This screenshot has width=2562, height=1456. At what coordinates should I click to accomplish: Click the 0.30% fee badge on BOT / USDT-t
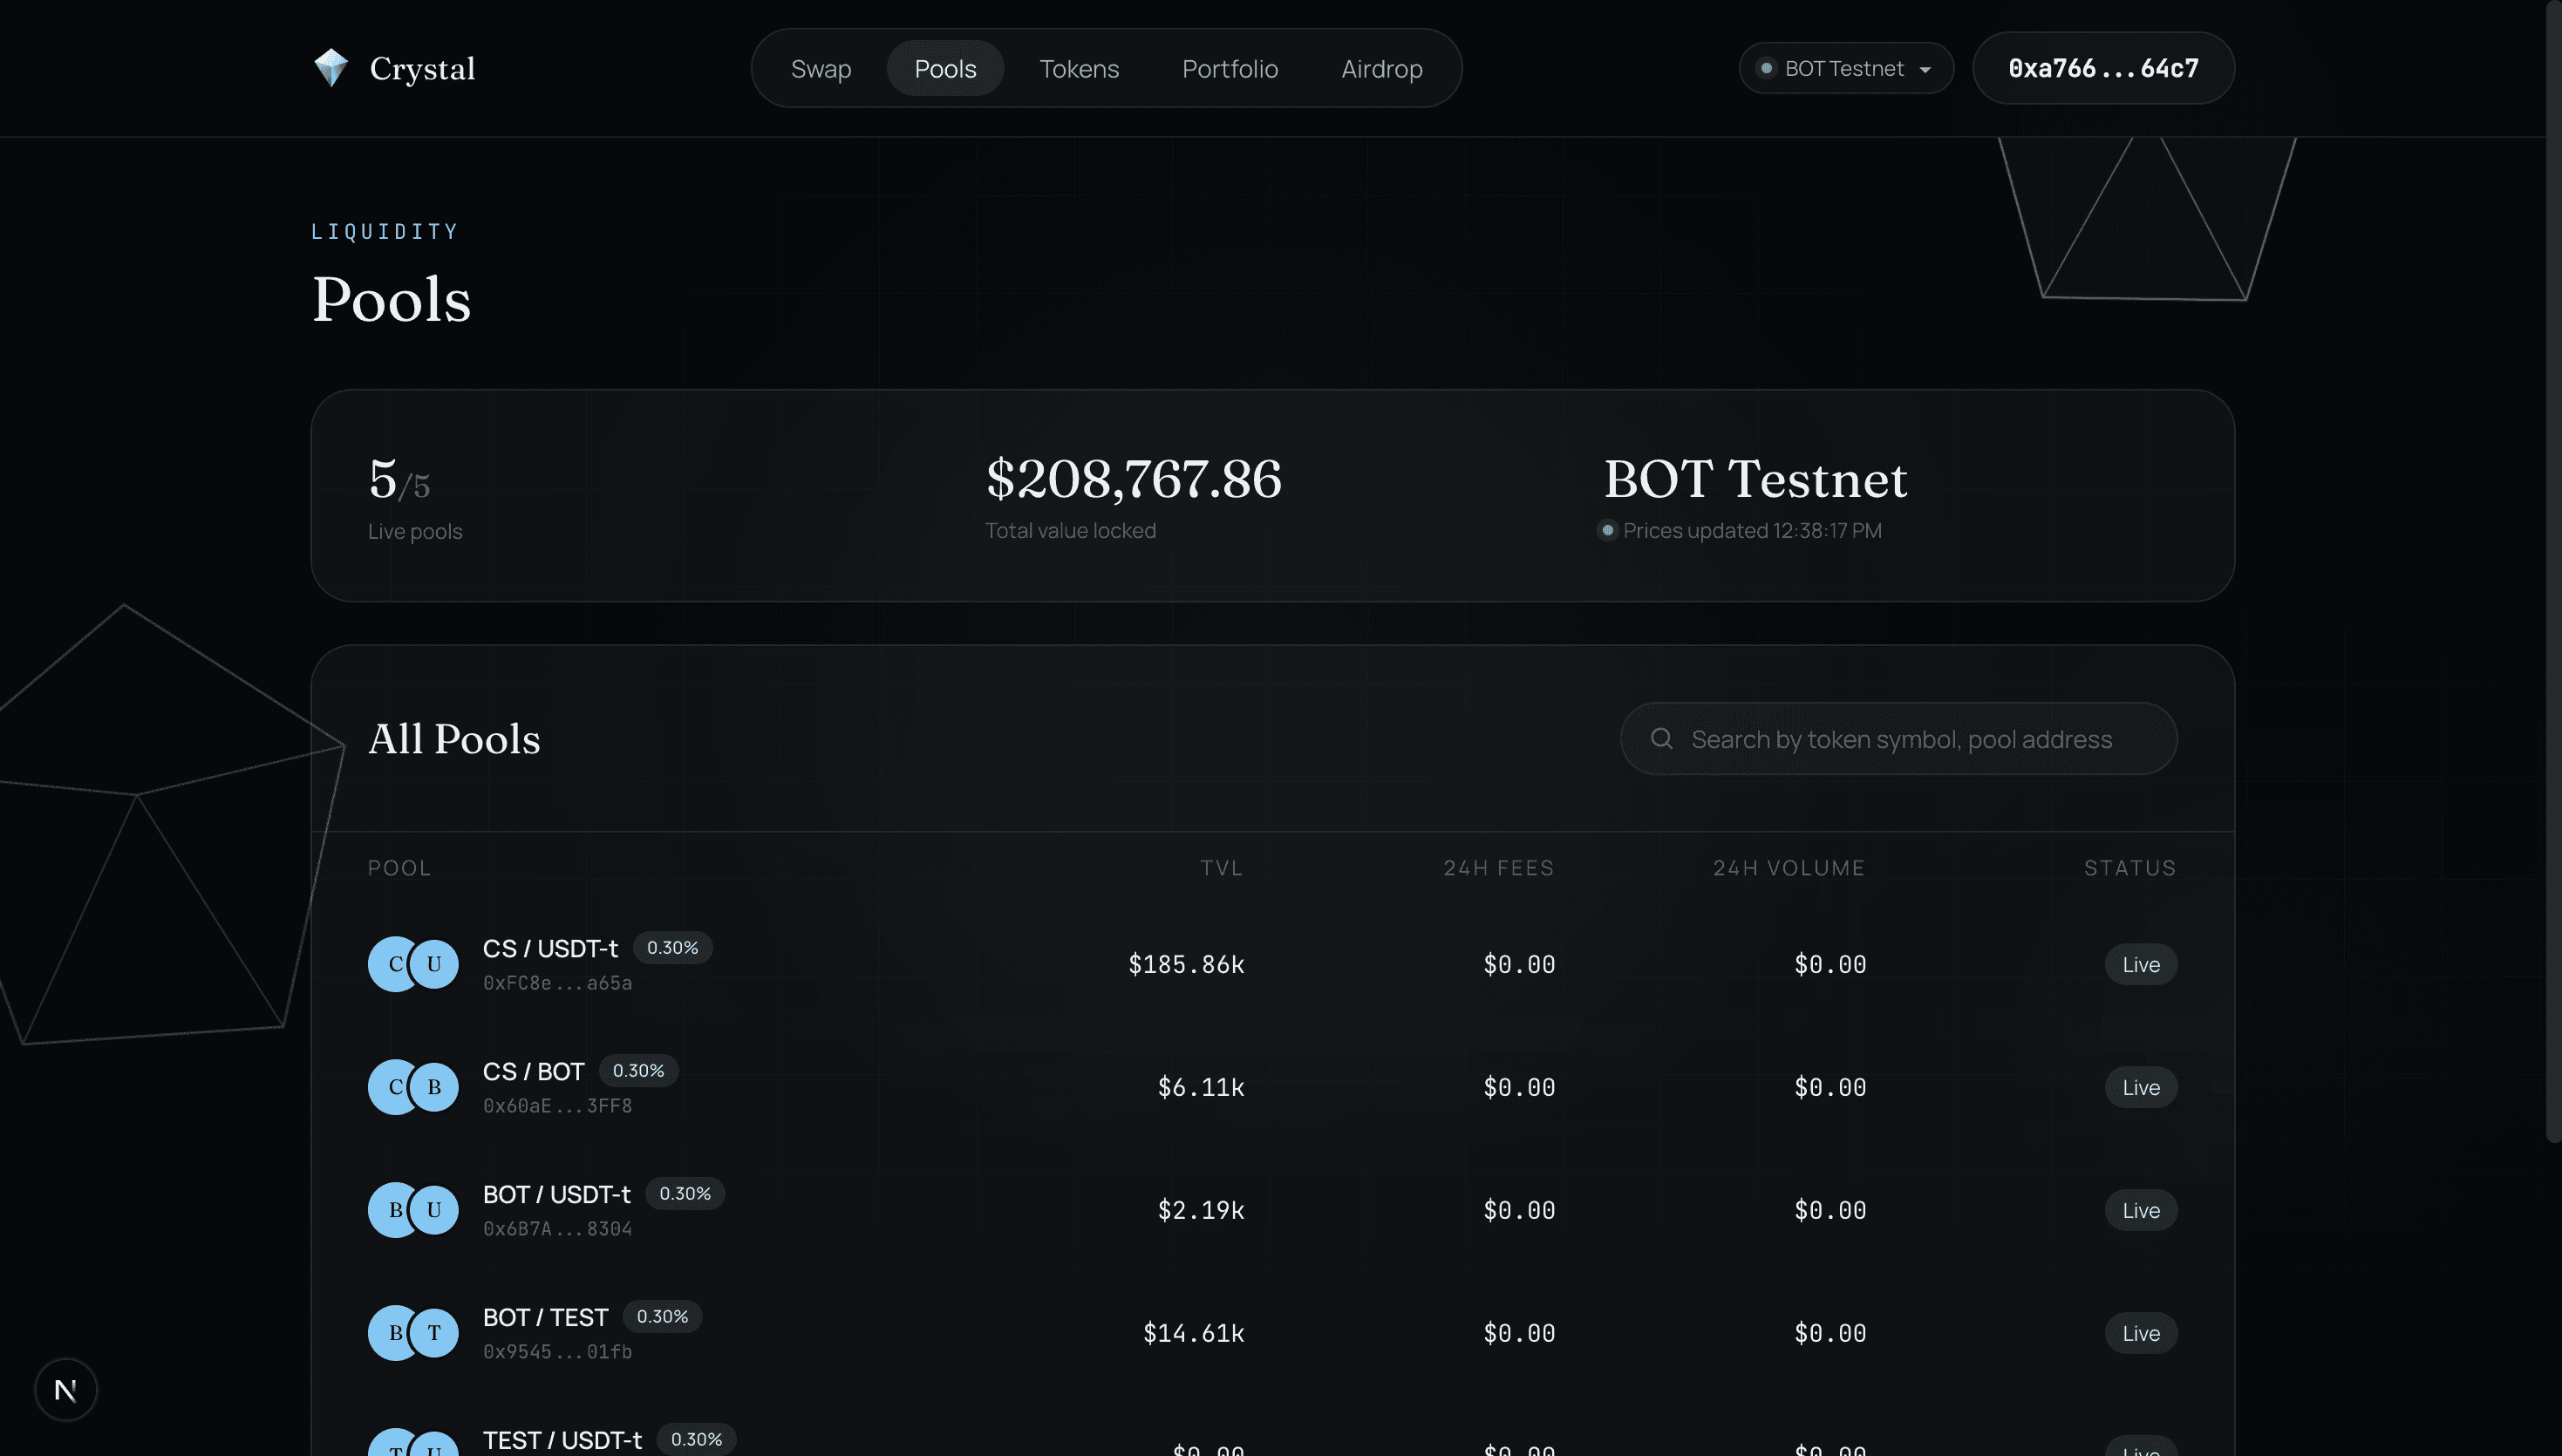684,1193
